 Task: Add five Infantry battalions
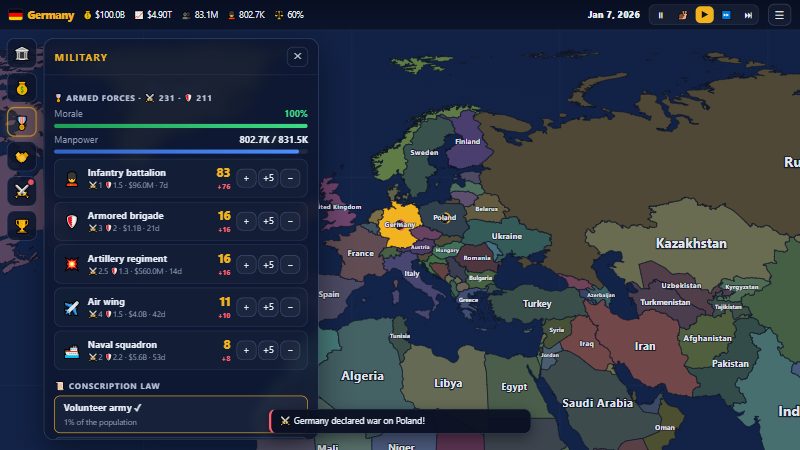(x=268, y=178)
